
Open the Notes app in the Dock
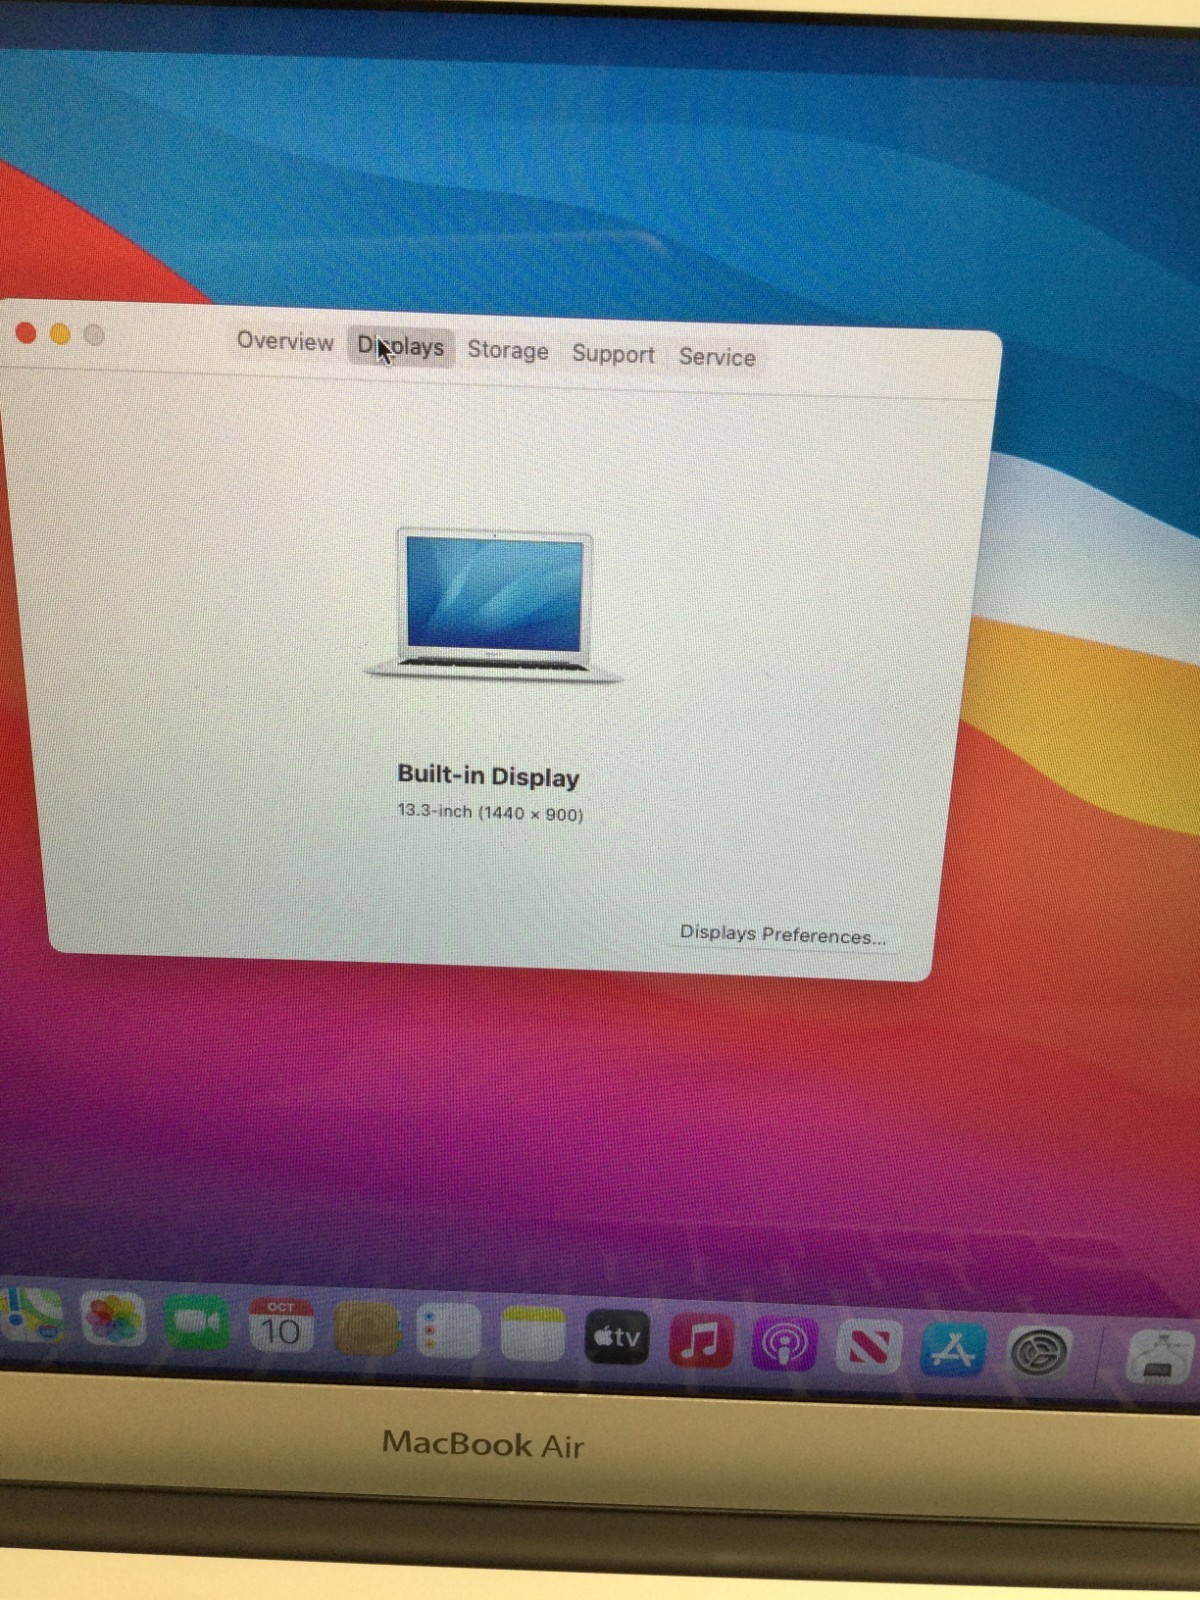click(532, 1334)
